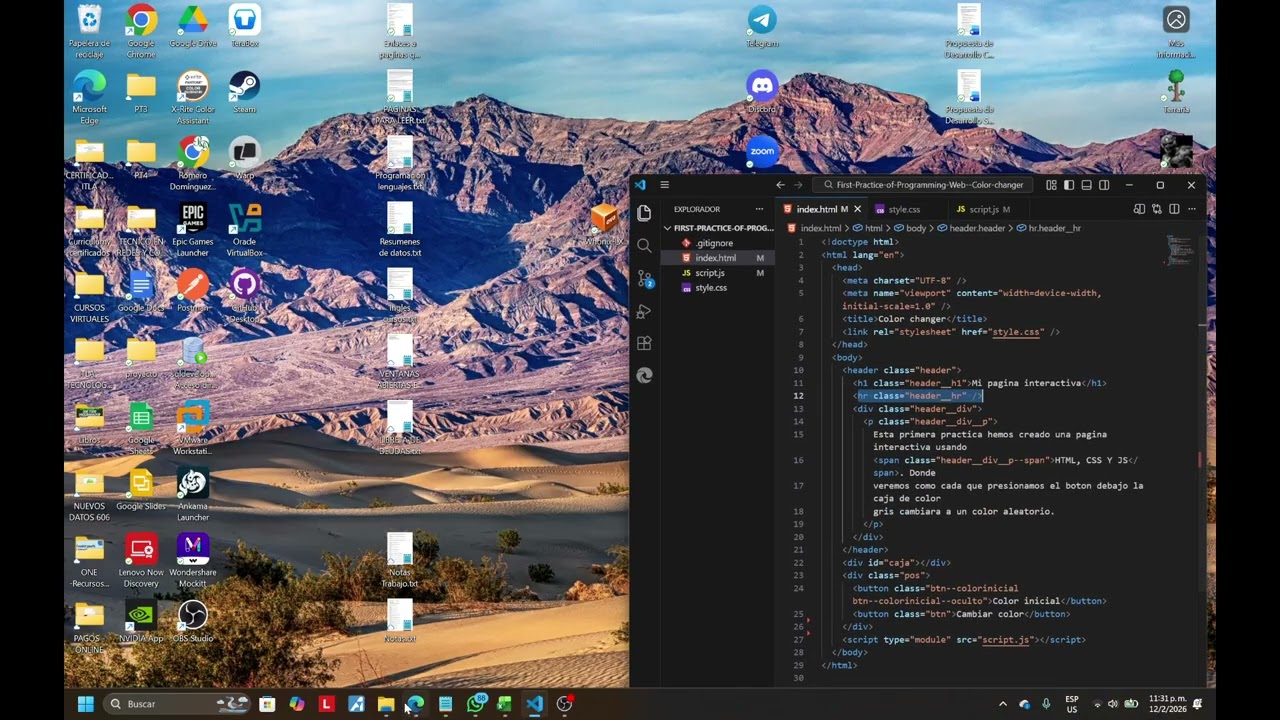Open script.js in the Explorer tree

tap(717, 273)
